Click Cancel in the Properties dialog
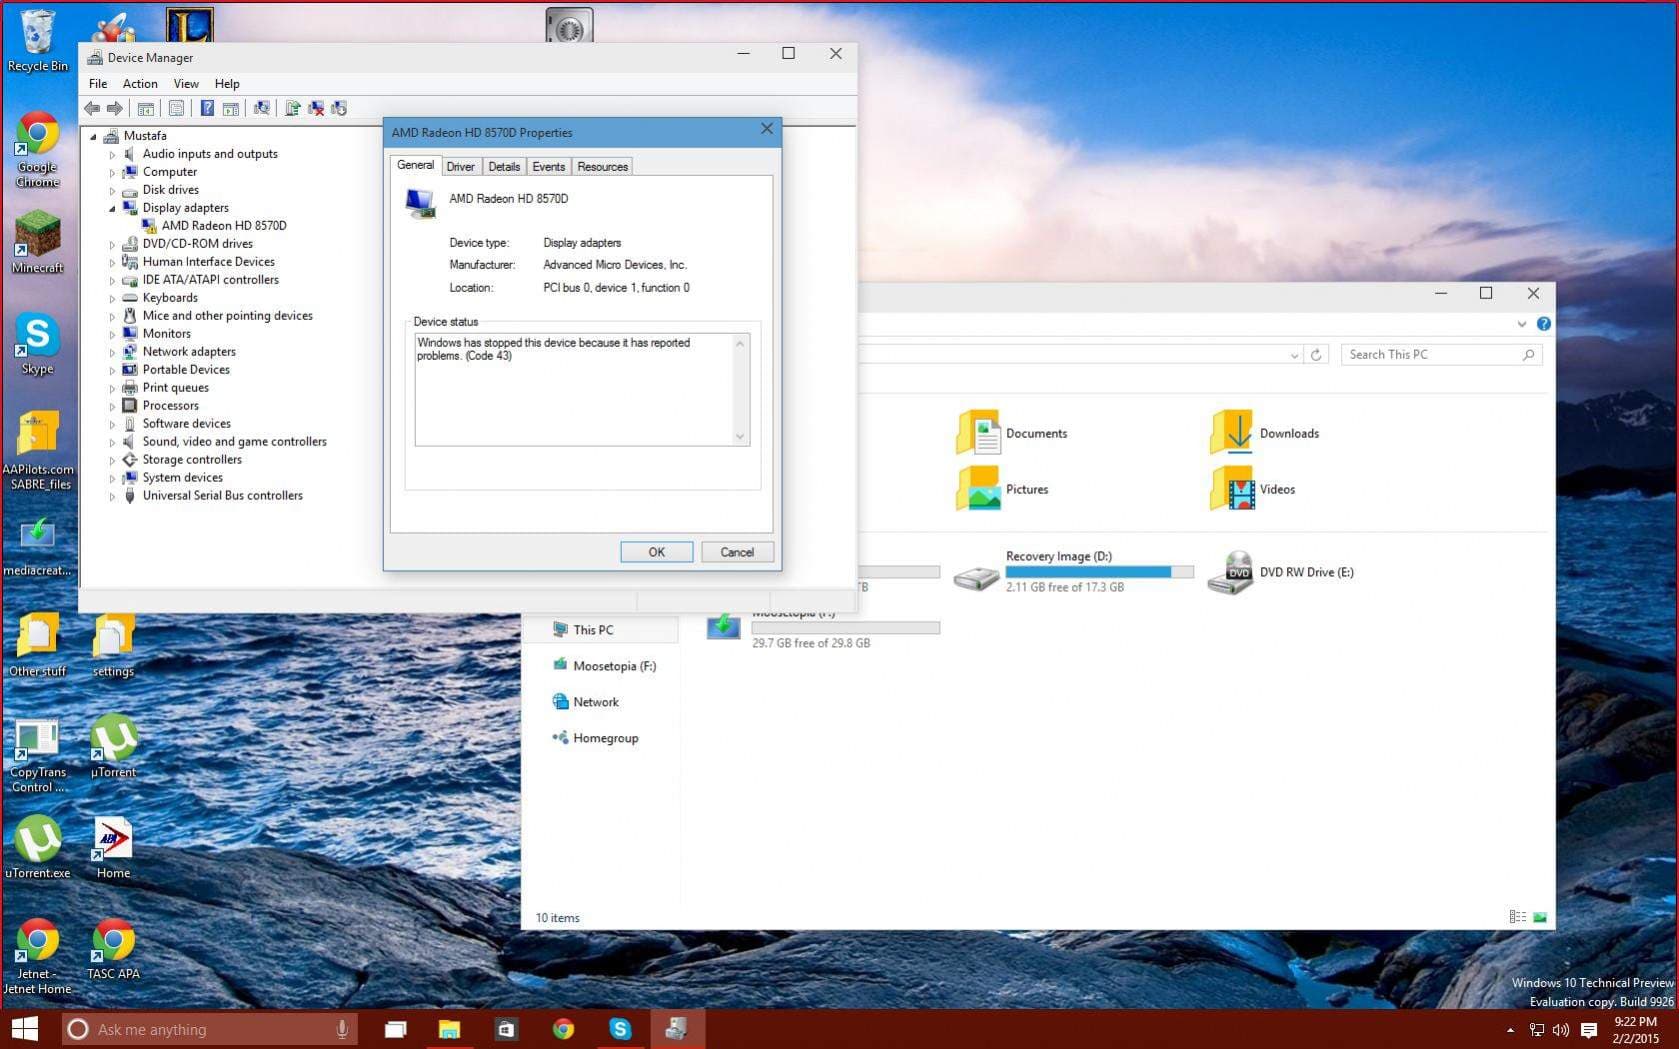Image resolution: width=1679 pixels, height=1049 pixels. (737, 552)
